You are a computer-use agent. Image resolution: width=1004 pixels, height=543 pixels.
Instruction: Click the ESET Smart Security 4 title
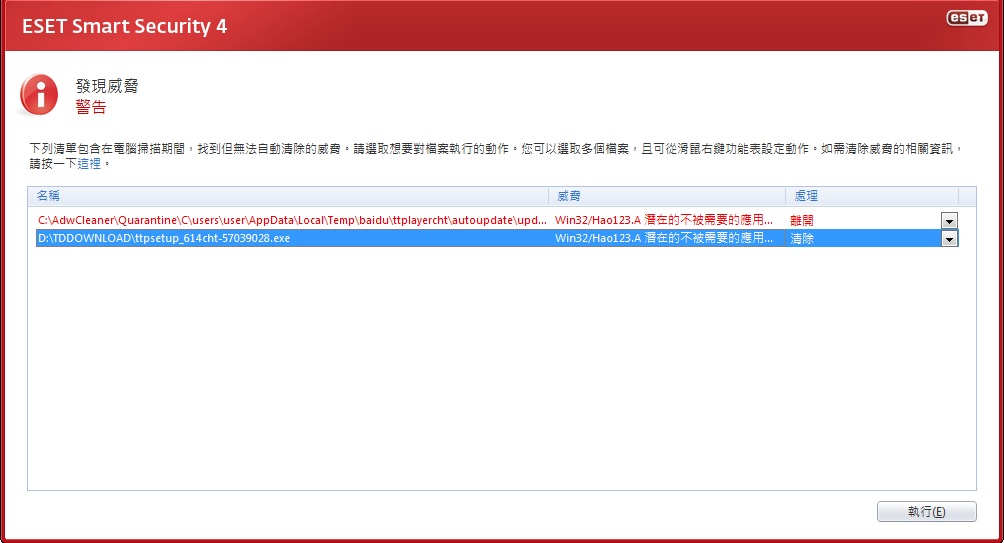tap(125, 26)
